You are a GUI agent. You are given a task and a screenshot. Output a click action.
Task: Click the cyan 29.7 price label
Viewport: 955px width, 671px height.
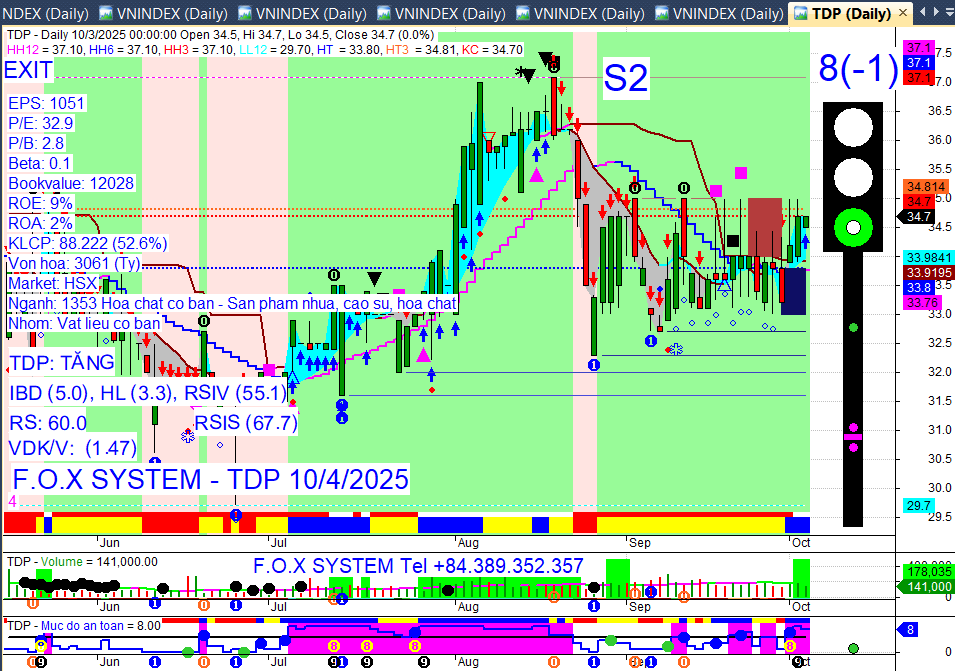[918, 506]
